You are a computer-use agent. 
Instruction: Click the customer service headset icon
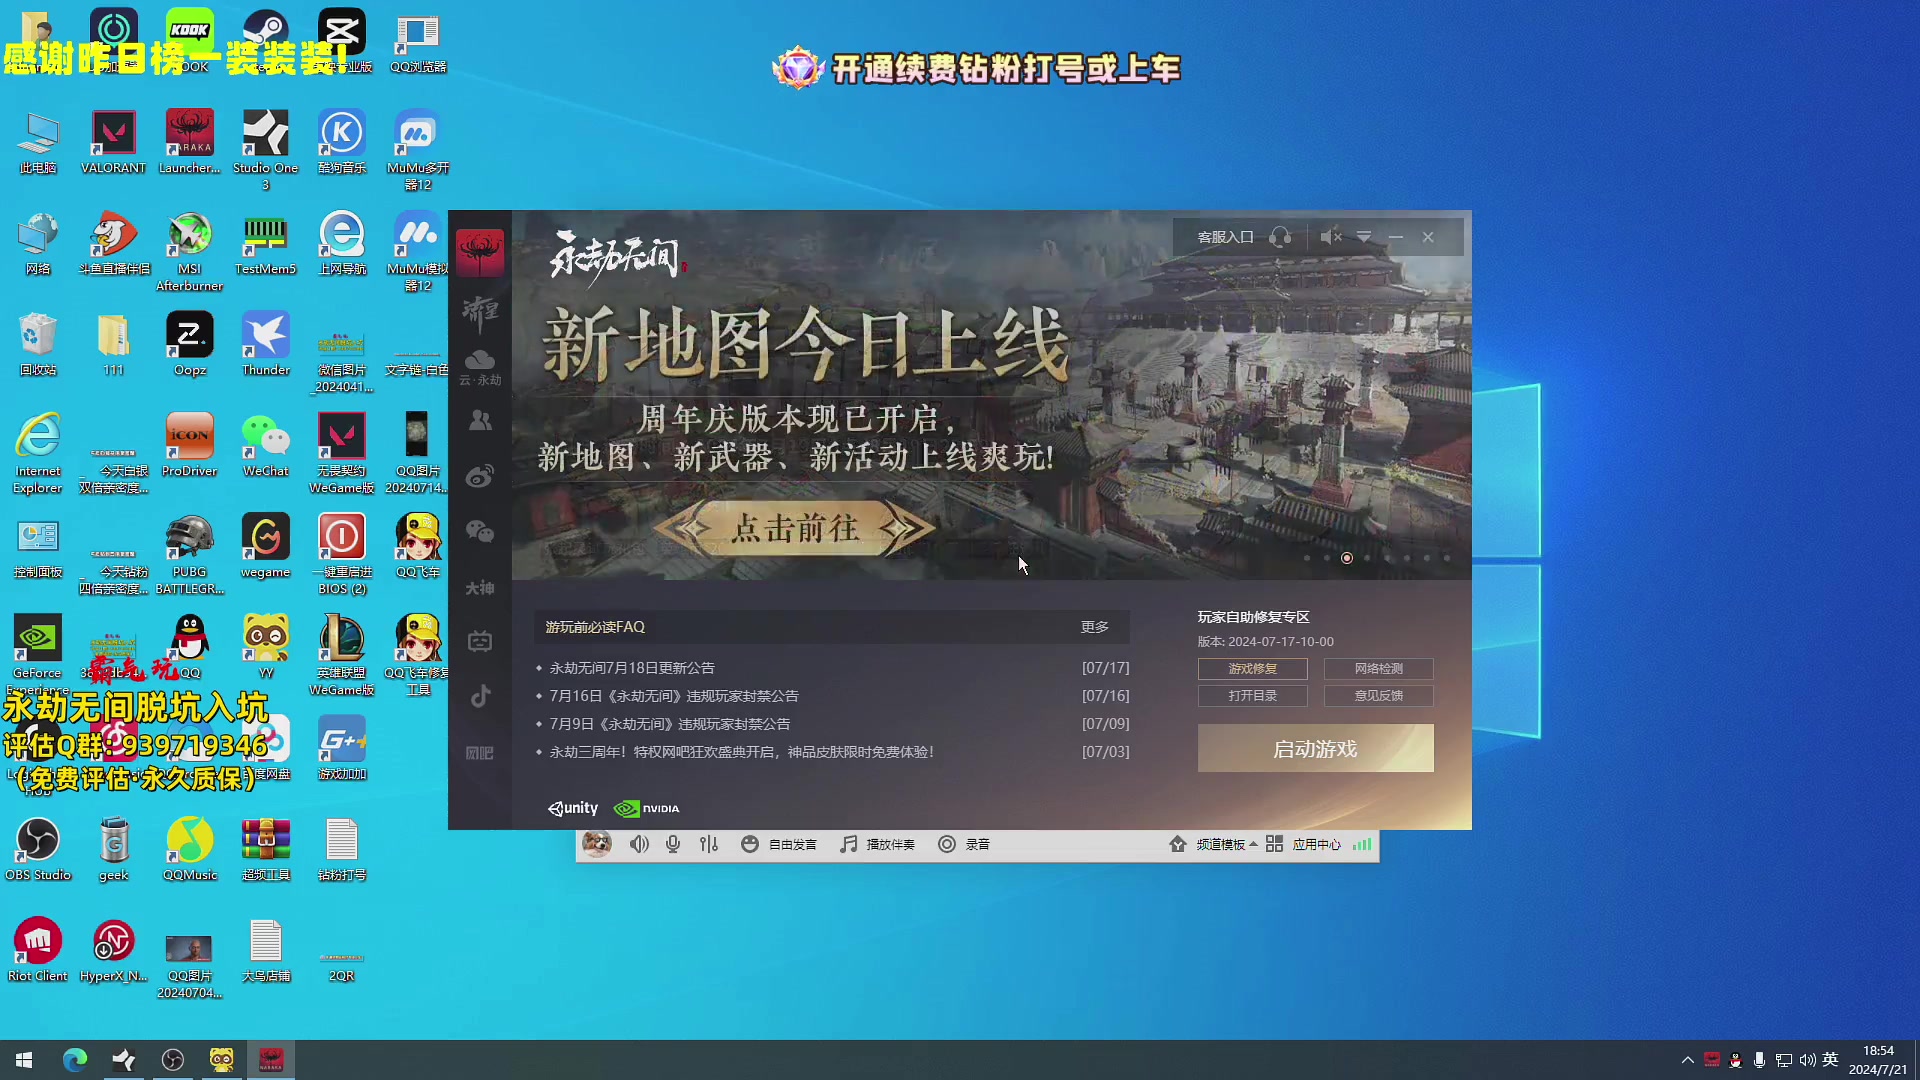point(1280,237)
